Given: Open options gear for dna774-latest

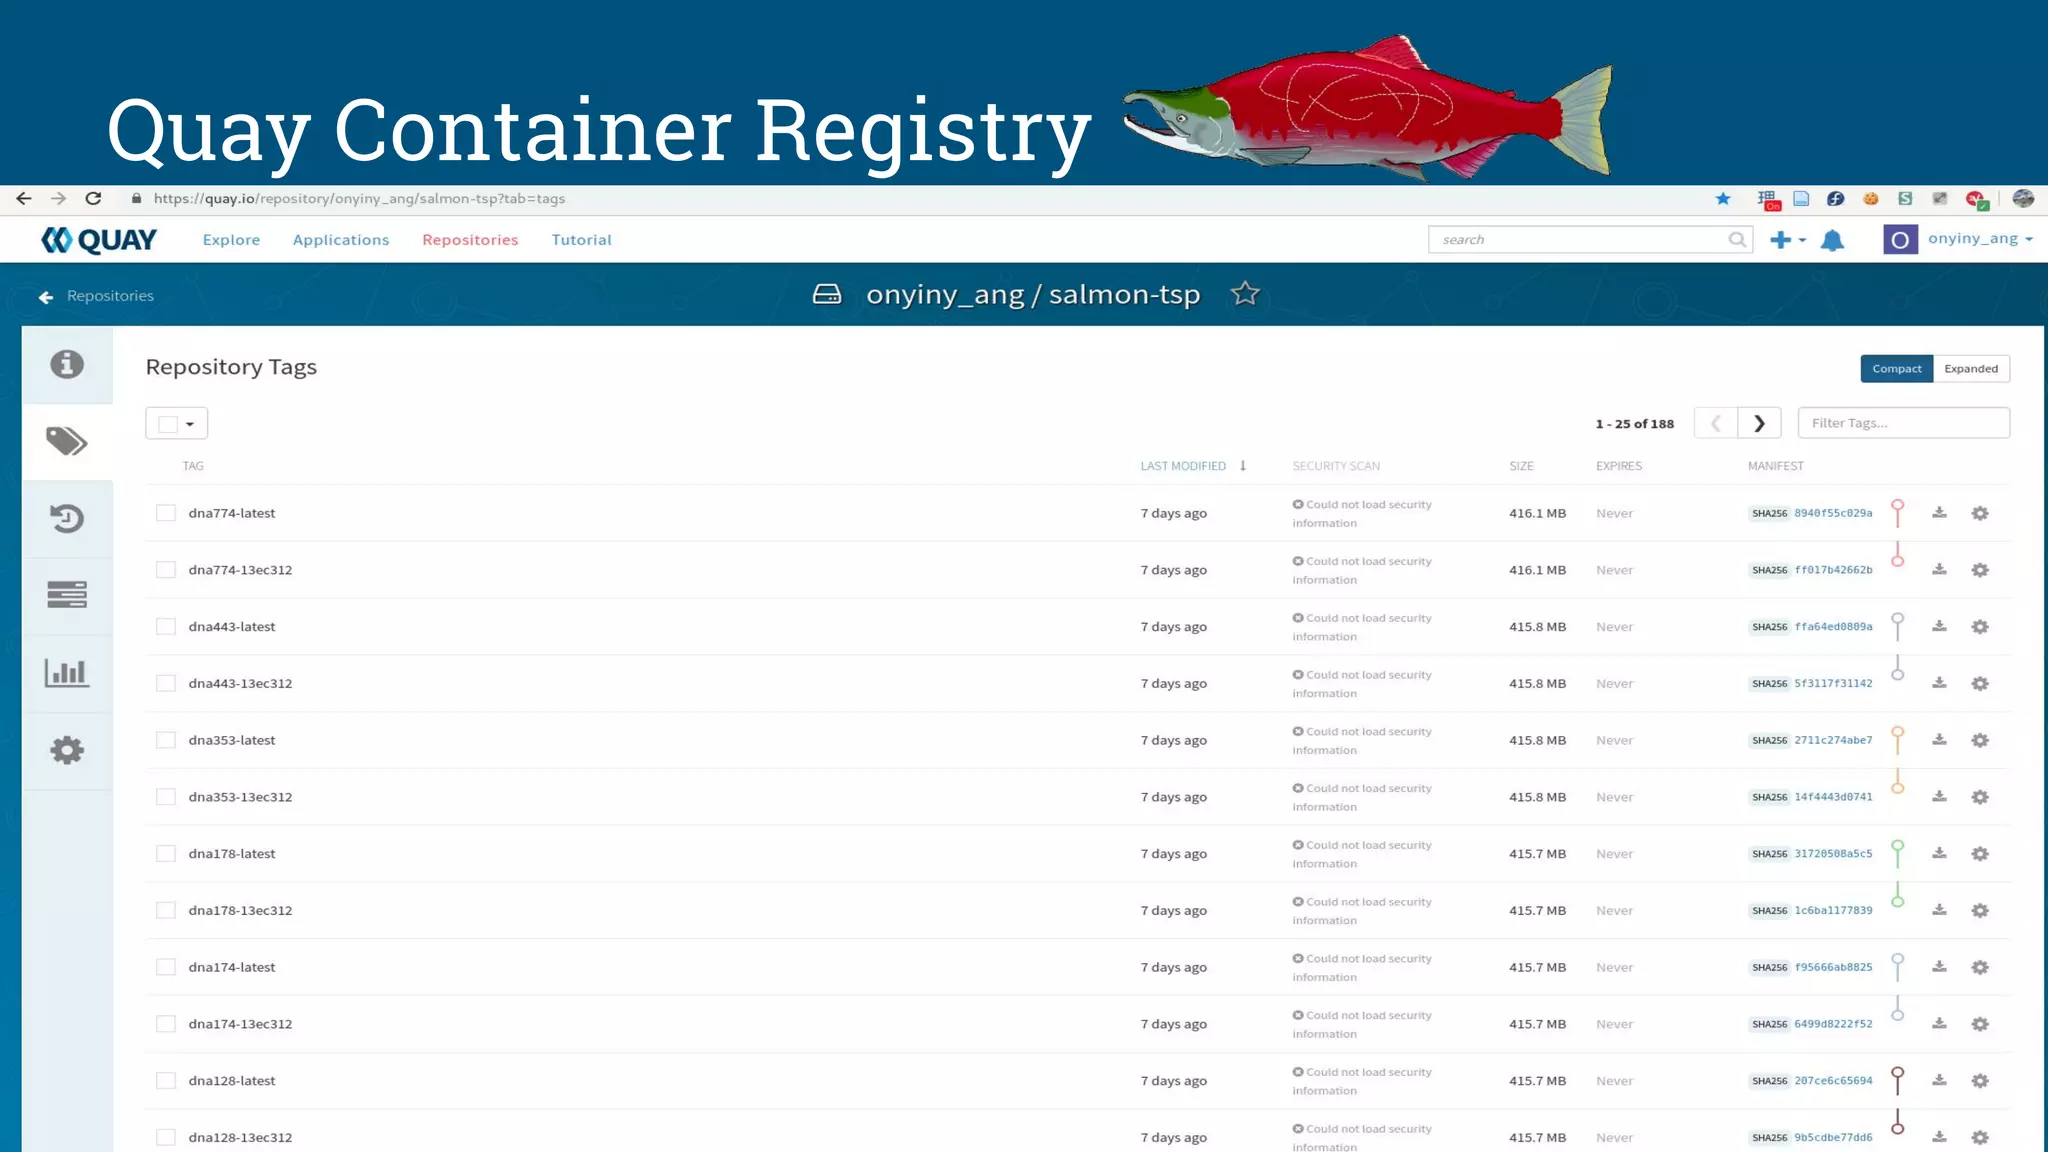Looking at the screenshot, I should 1980,513.
